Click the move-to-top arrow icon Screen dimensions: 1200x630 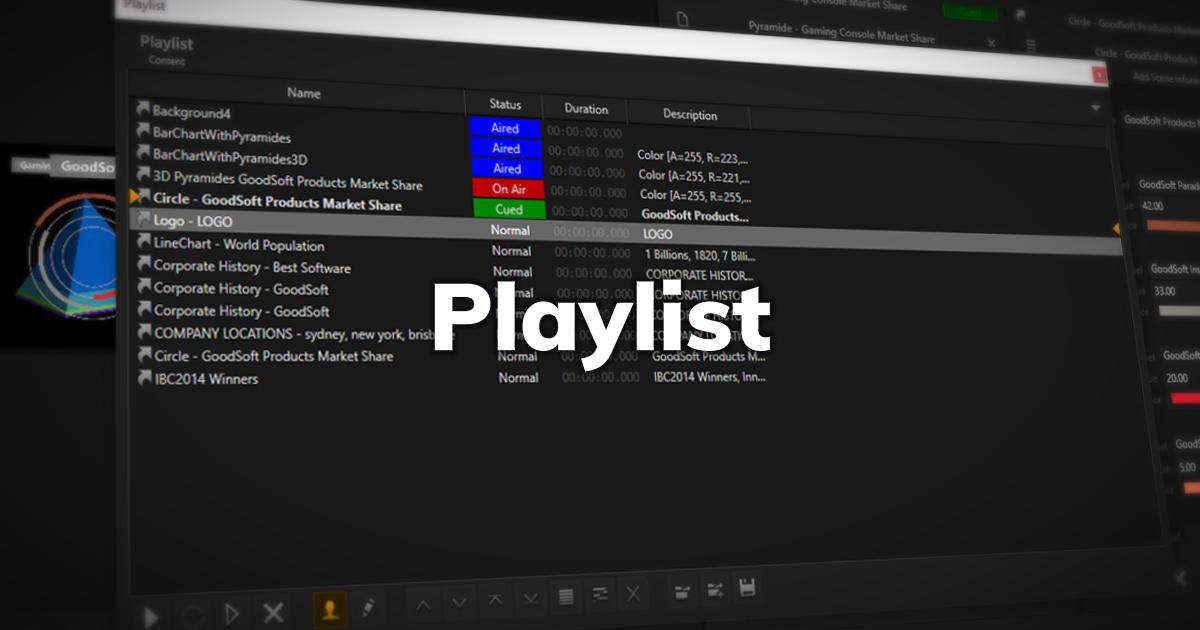[x=495, y=600]
